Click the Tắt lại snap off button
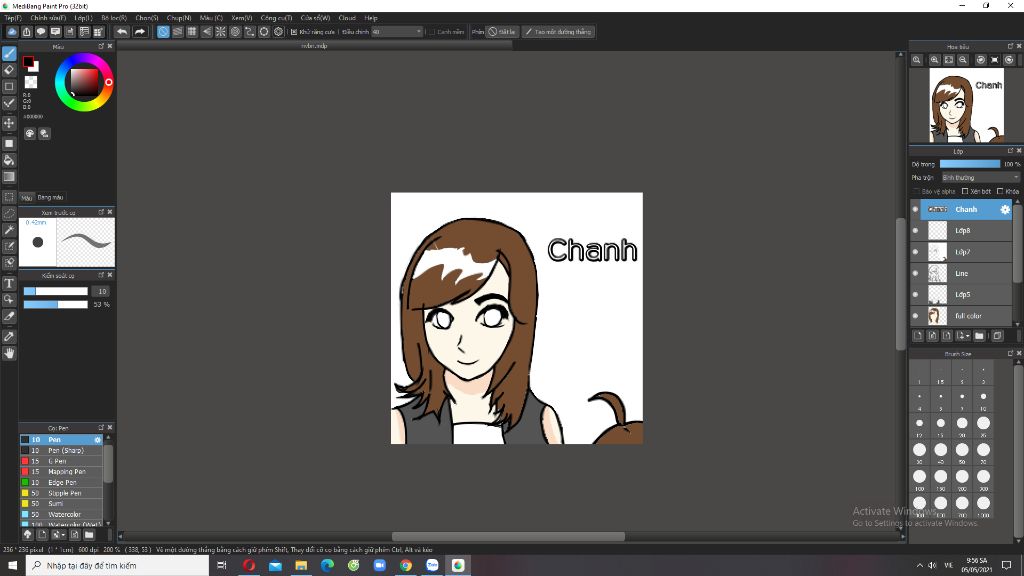 (502, 31)
